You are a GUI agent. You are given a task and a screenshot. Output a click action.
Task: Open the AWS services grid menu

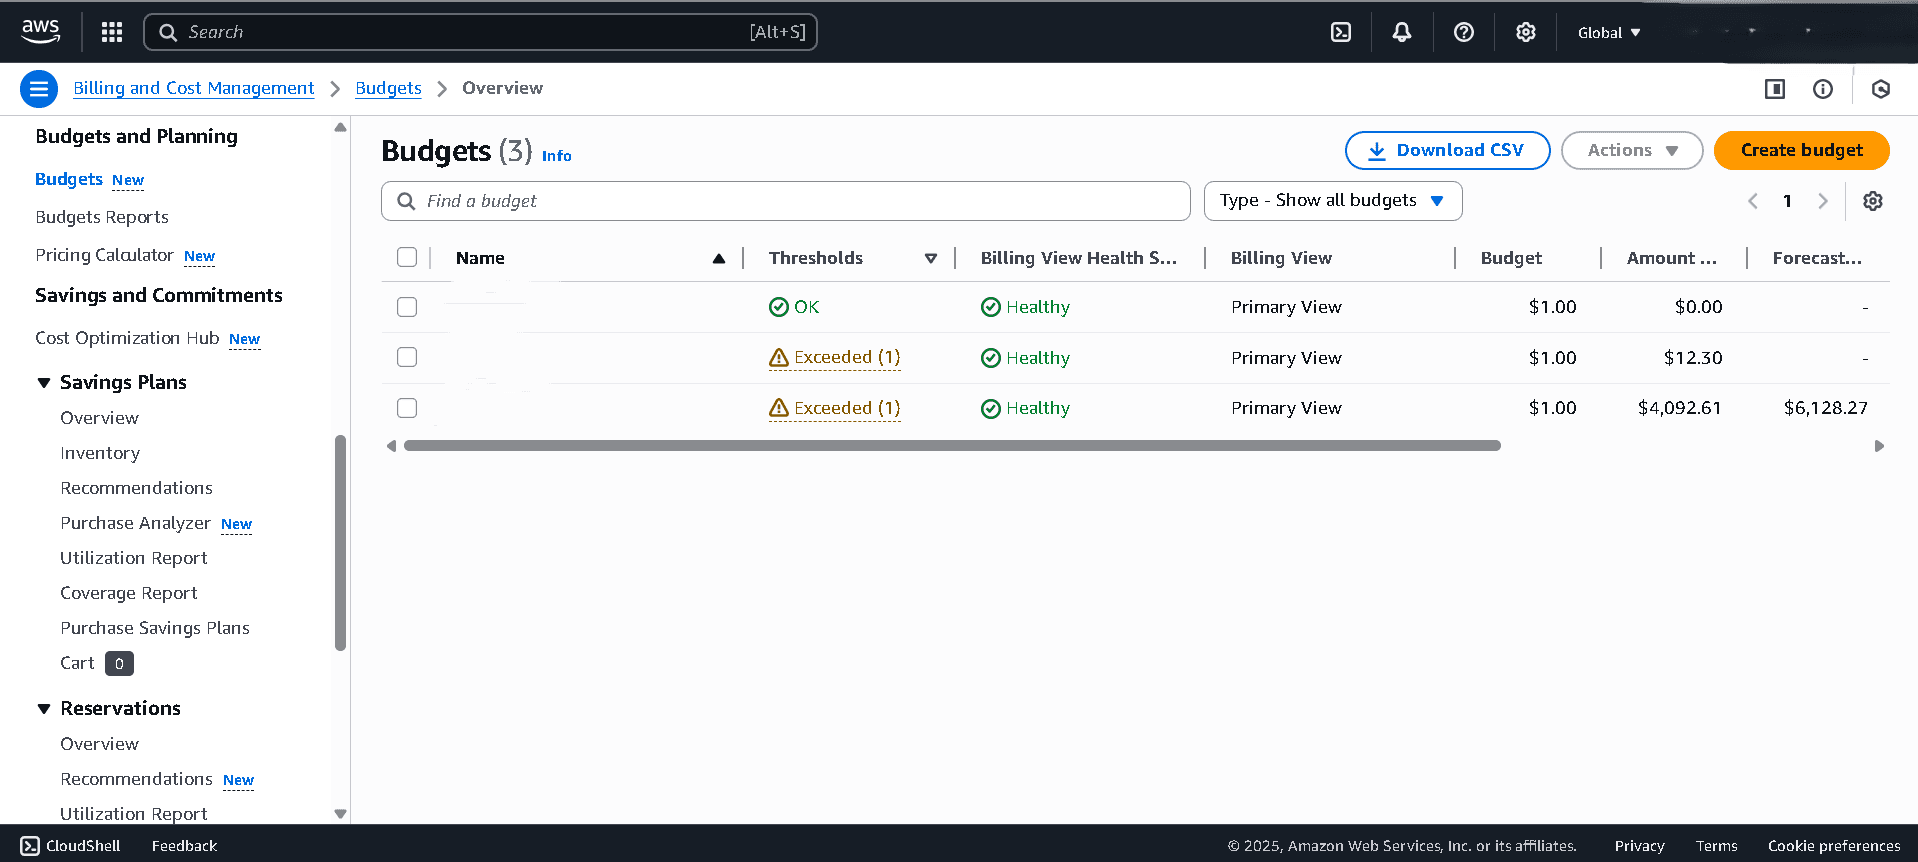click(112, 32)
